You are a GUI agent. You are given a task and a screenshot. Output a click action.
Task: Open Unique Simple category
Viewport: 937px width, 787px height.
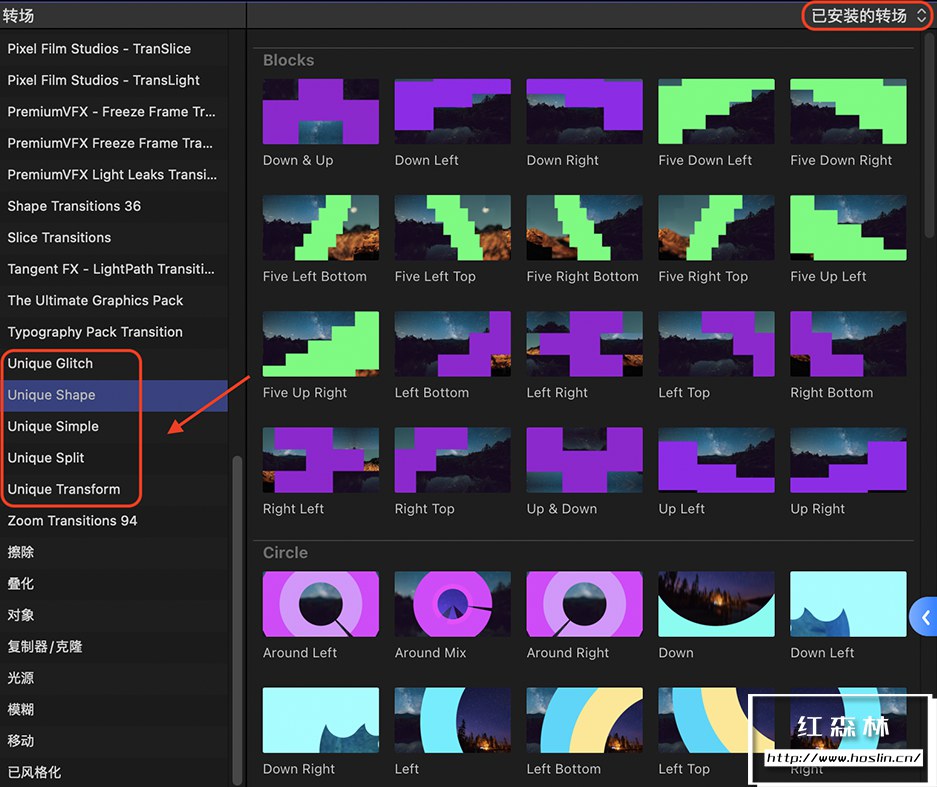[x=114, y=427]
